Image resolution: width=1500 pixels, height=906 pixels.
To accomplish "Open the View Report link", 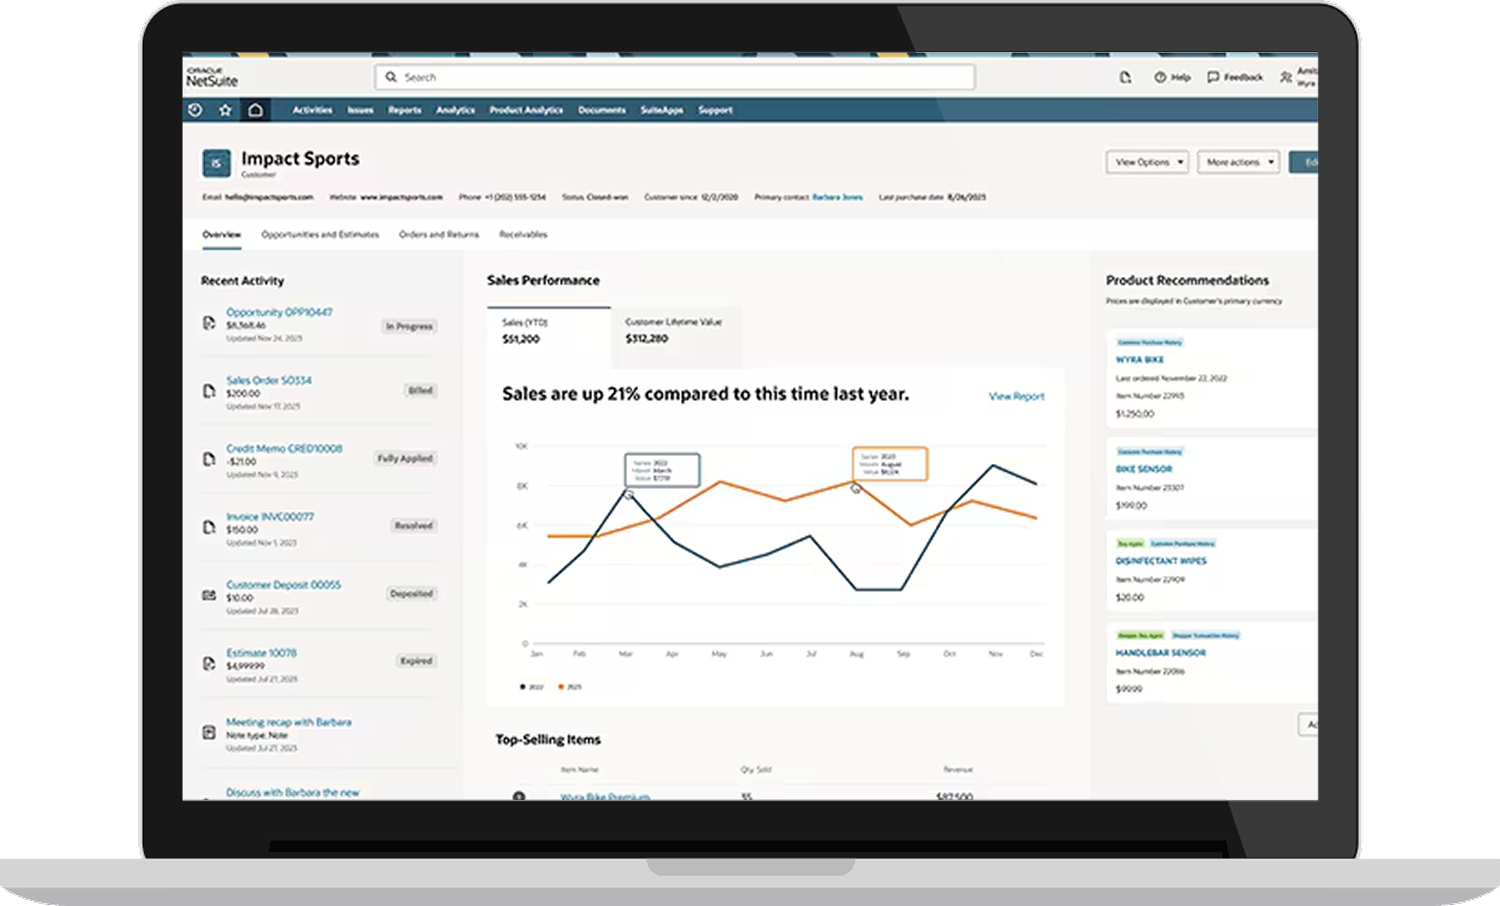I will (x=1016, y=396).
